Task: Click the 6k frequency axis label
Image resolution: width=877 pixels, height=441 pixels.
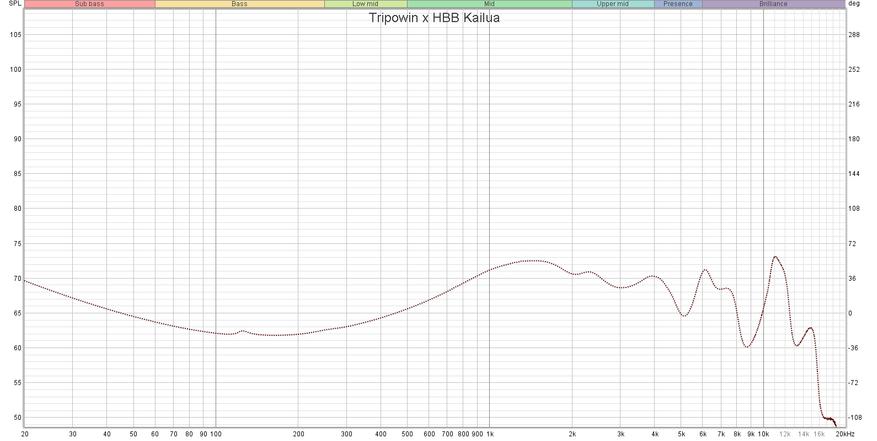Action: (703, 434)
